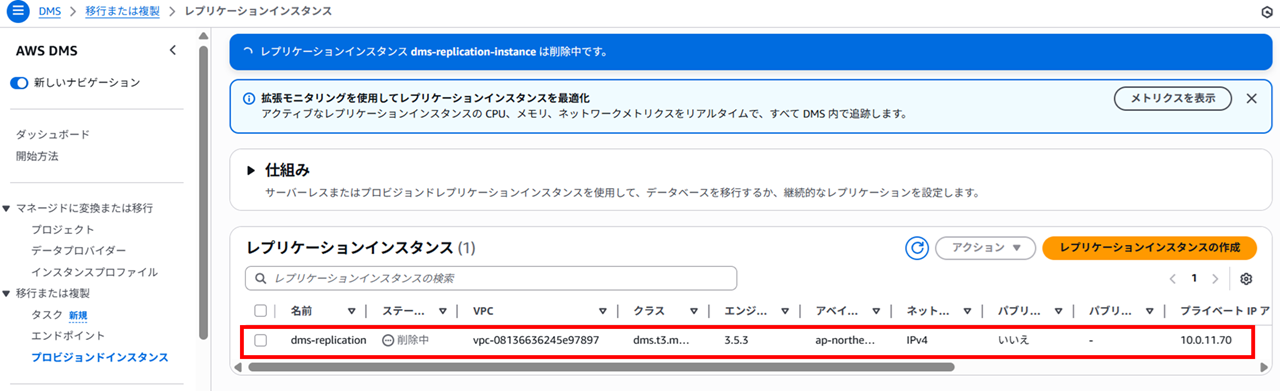Open the hamburger navigation menu icon
Image resolution: width=1280 pixels, height=391 pixels.
coord(18,10)
